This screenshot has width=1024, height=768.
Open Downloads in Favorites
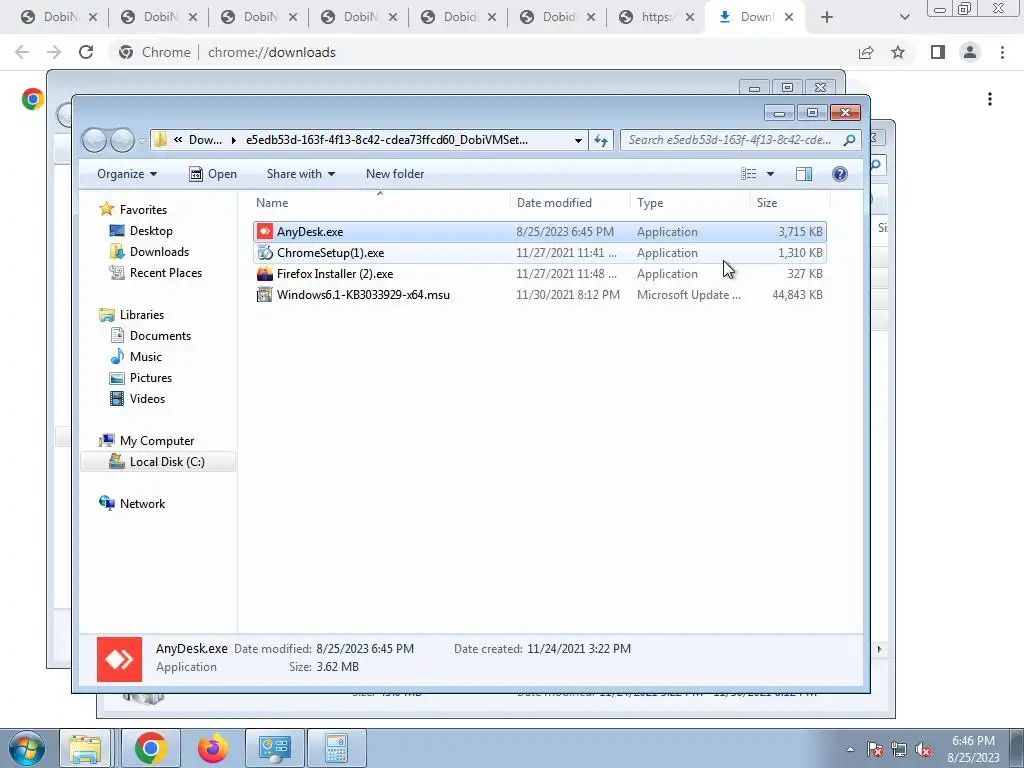click(x=159, y=251)
